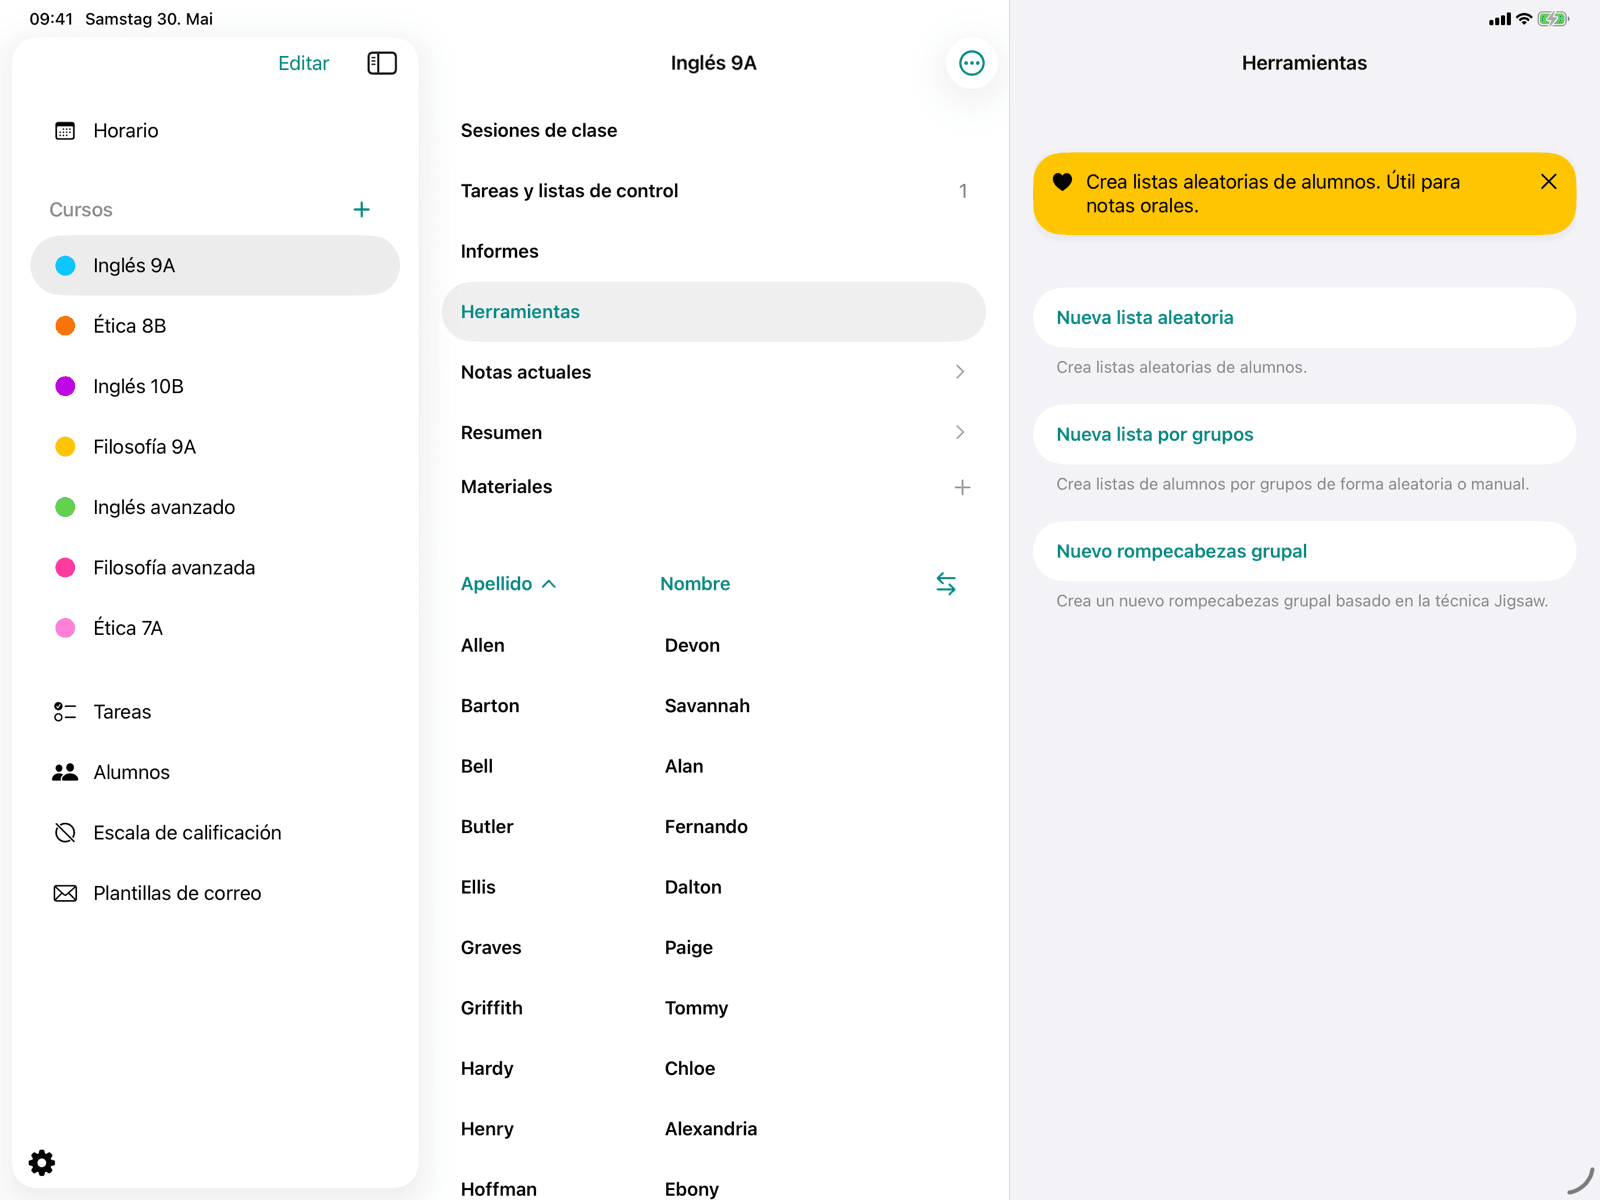Add materials with plus icon
Image resolution: width=1600 pixels, height=1200 pixels.
pyautogui.click(x=962, y=487)
